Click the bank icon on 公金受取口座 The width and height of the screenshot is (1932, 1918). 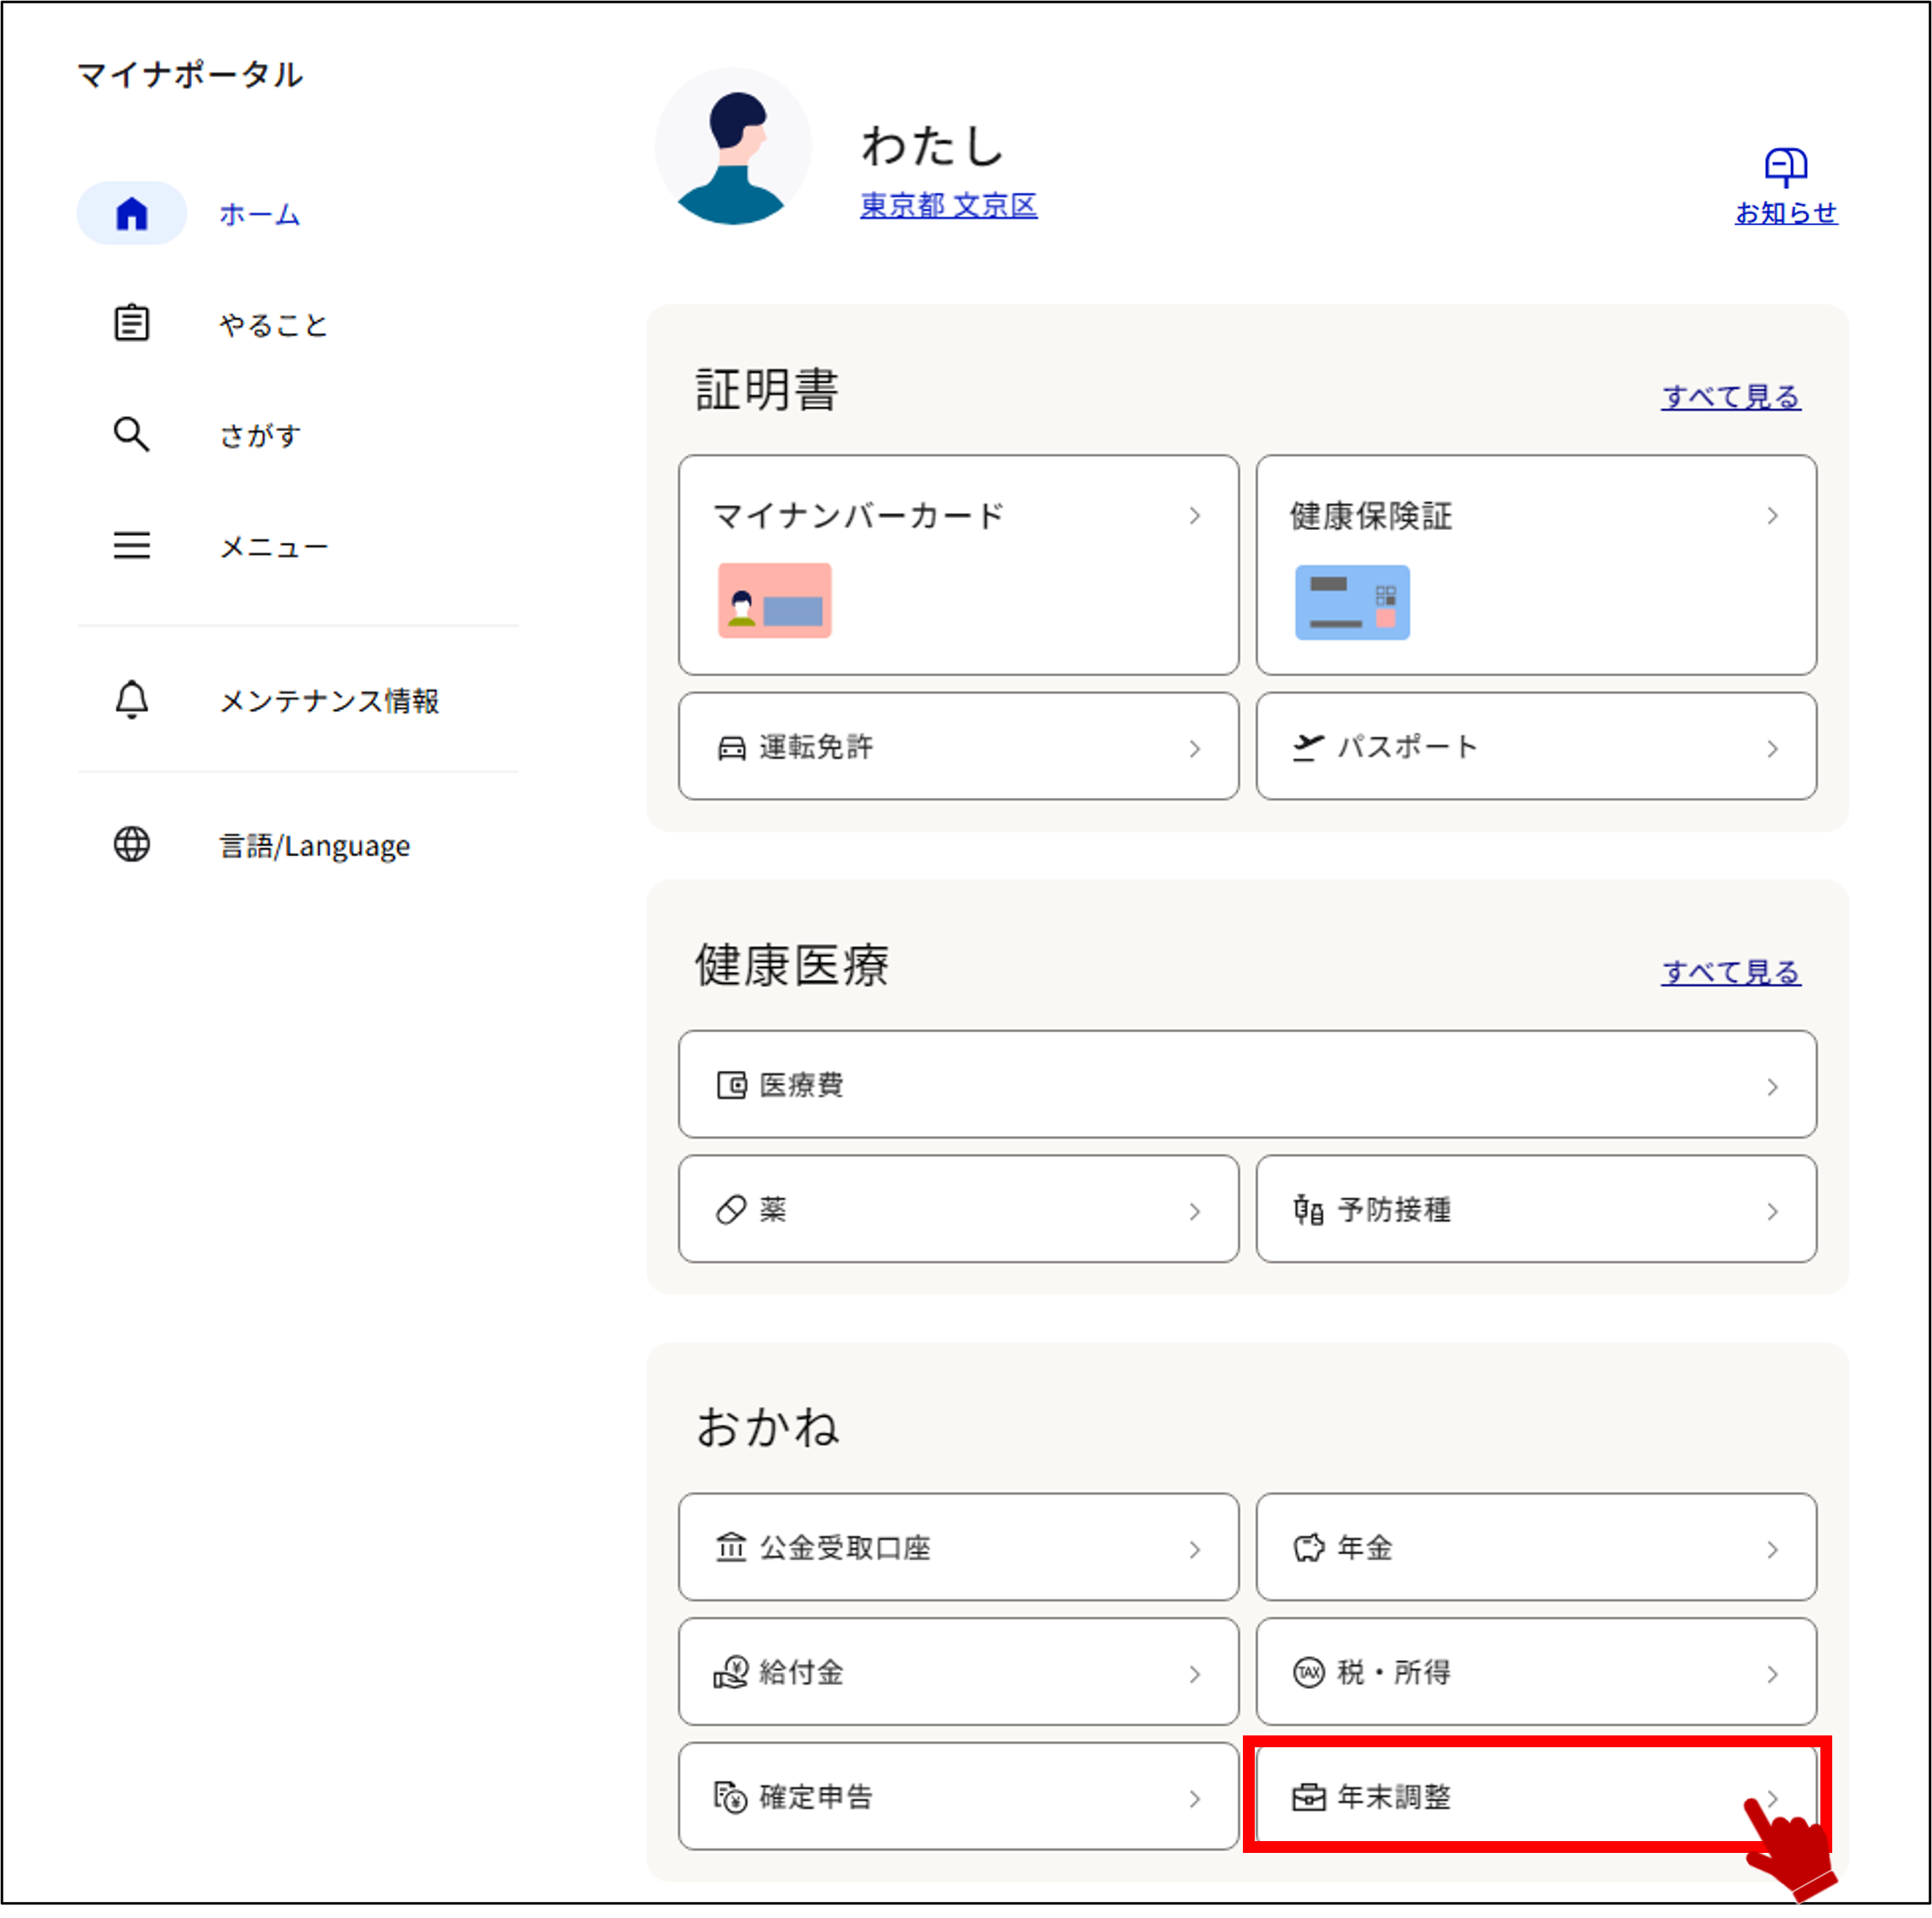tap(731, 1548)
